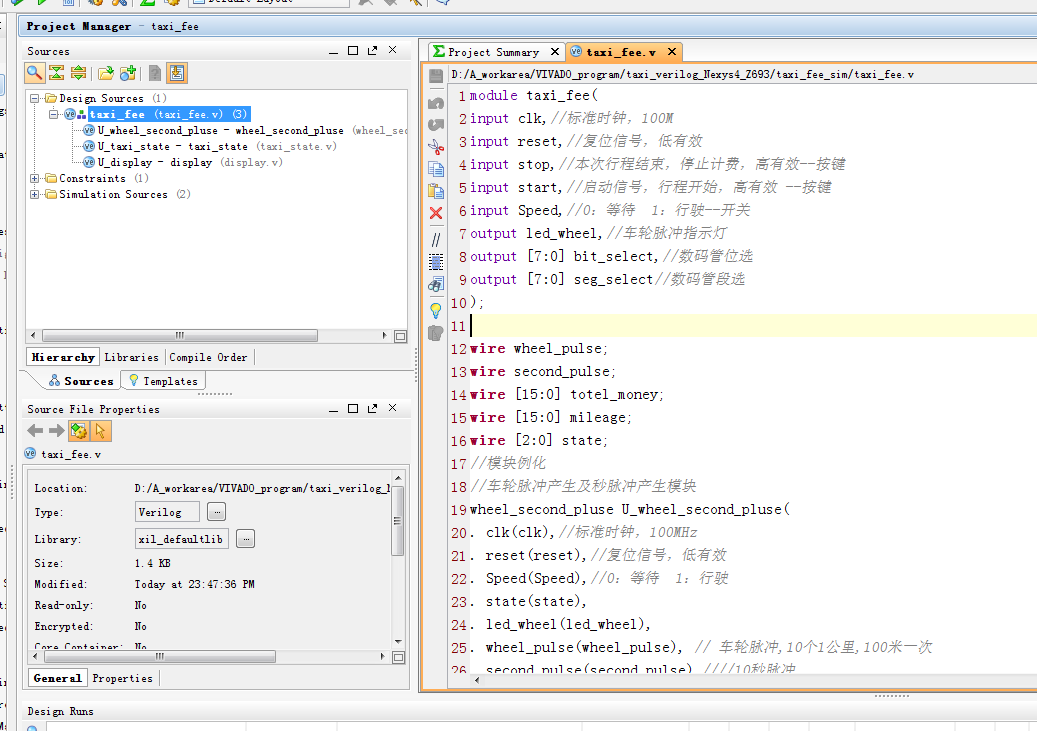Click 'module taxi_fee(' code line
The width and height of the screenshot is (1037, 731).
(x=534, y=95)
